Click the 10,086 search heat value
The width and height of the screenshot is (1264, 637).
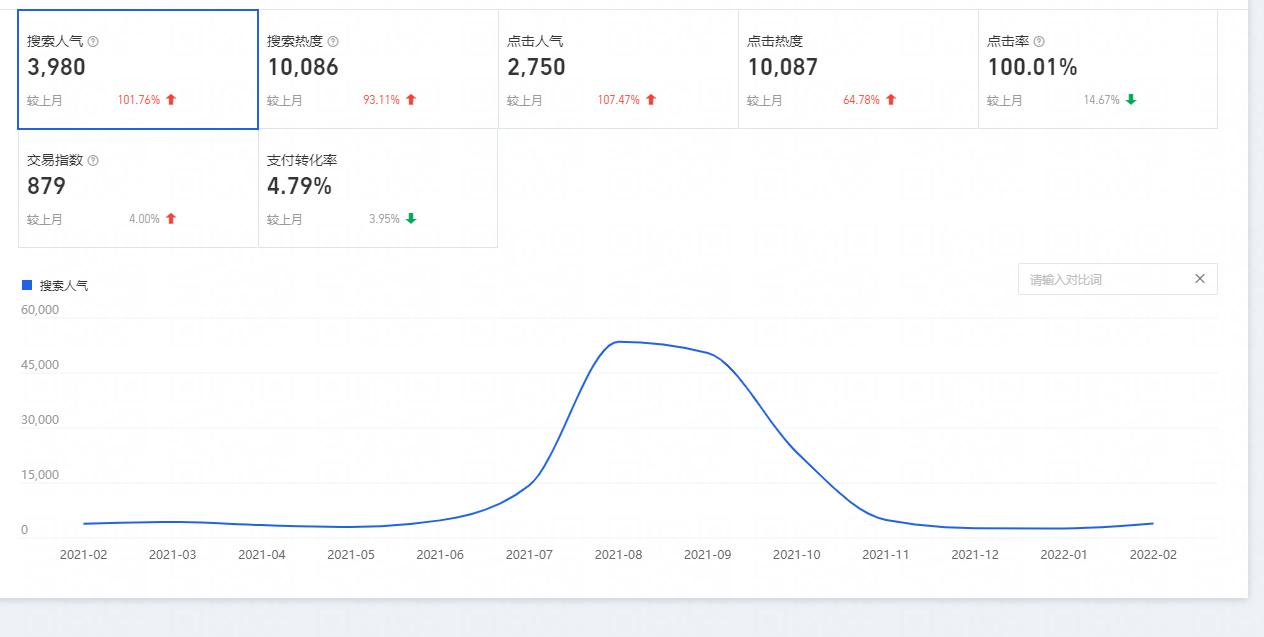click(303, 68)
